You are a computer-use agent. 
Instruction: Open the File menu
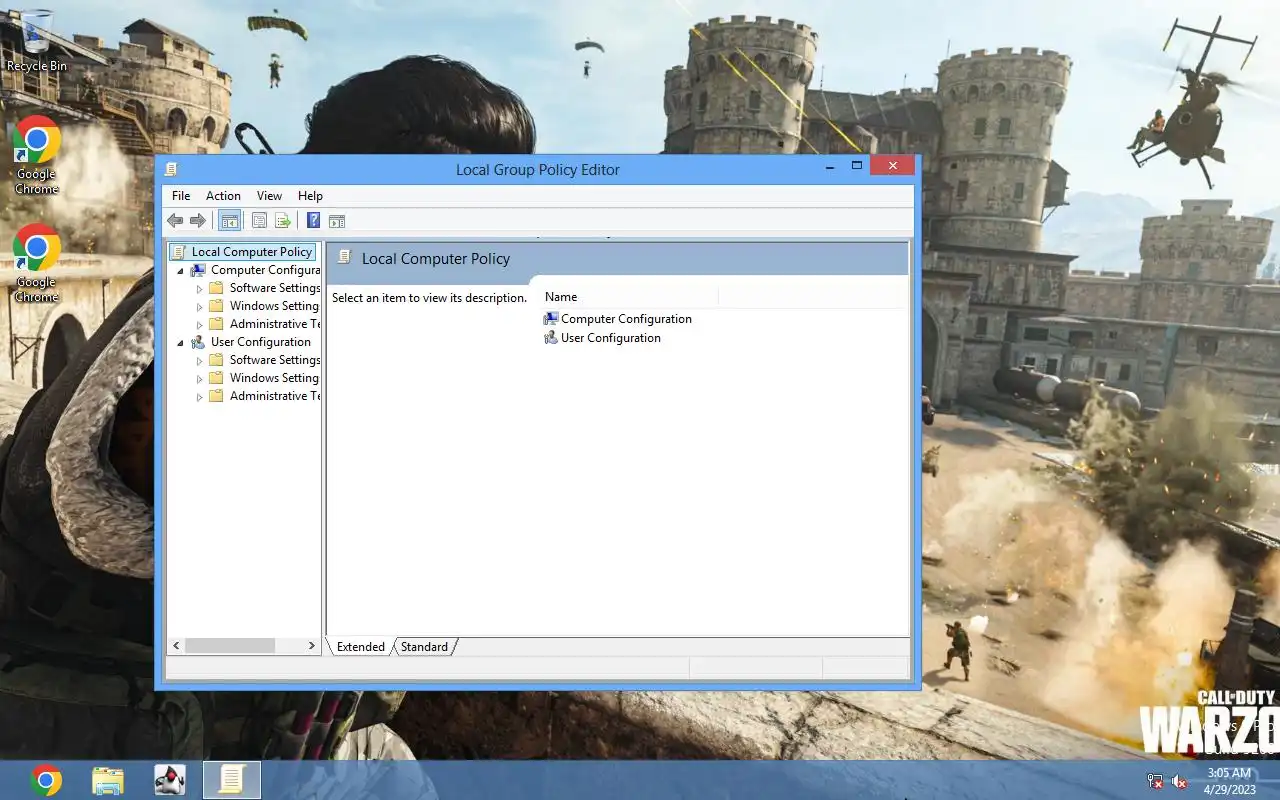(x=181, y=196)
